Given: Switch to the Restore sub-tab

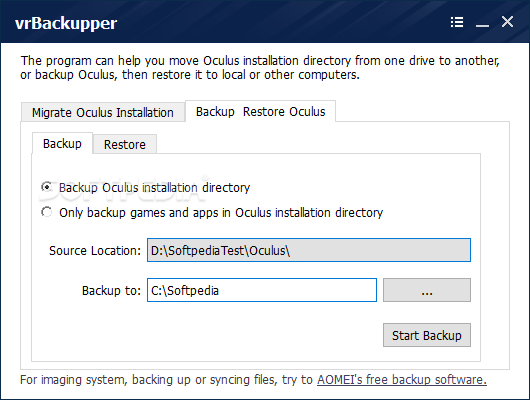Looking at the screenshot, I should pyautogui.click(x=125, y=144).
